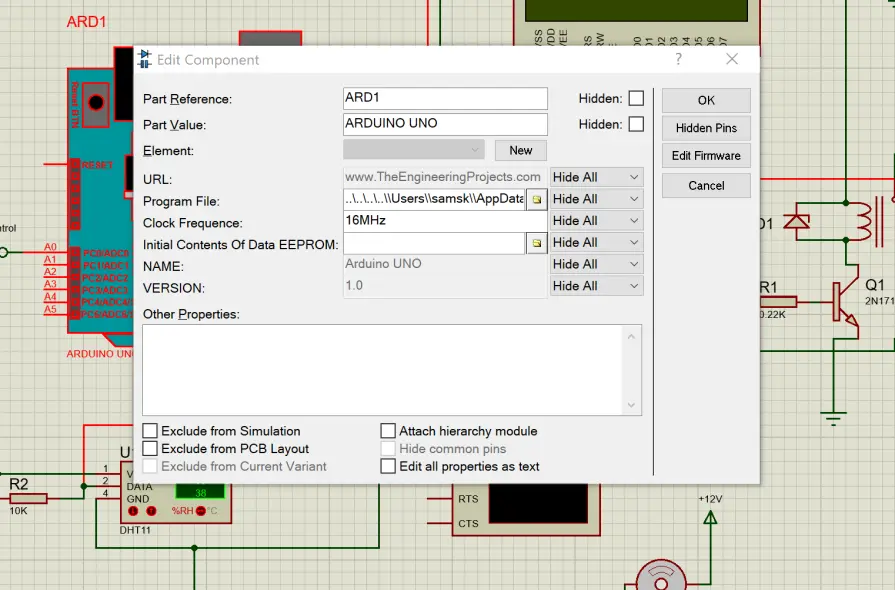Click the Program File path field
Image resolution: width=895 pixels, height=590 pixels.
tap(434, 199)
